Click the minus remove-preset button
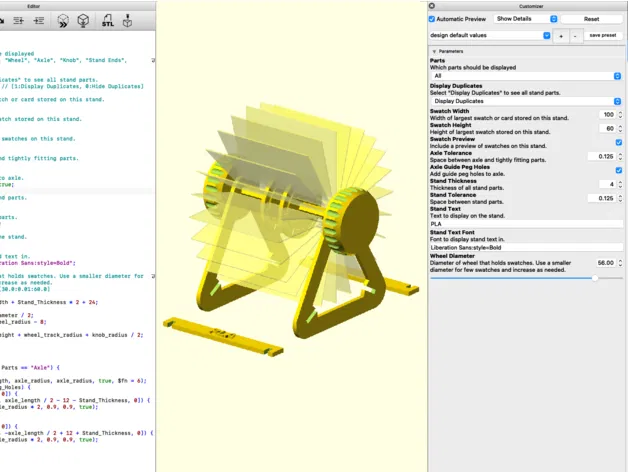Image resolution: width=628 pixels, height=472 pixels. click(x=574, y=35)
